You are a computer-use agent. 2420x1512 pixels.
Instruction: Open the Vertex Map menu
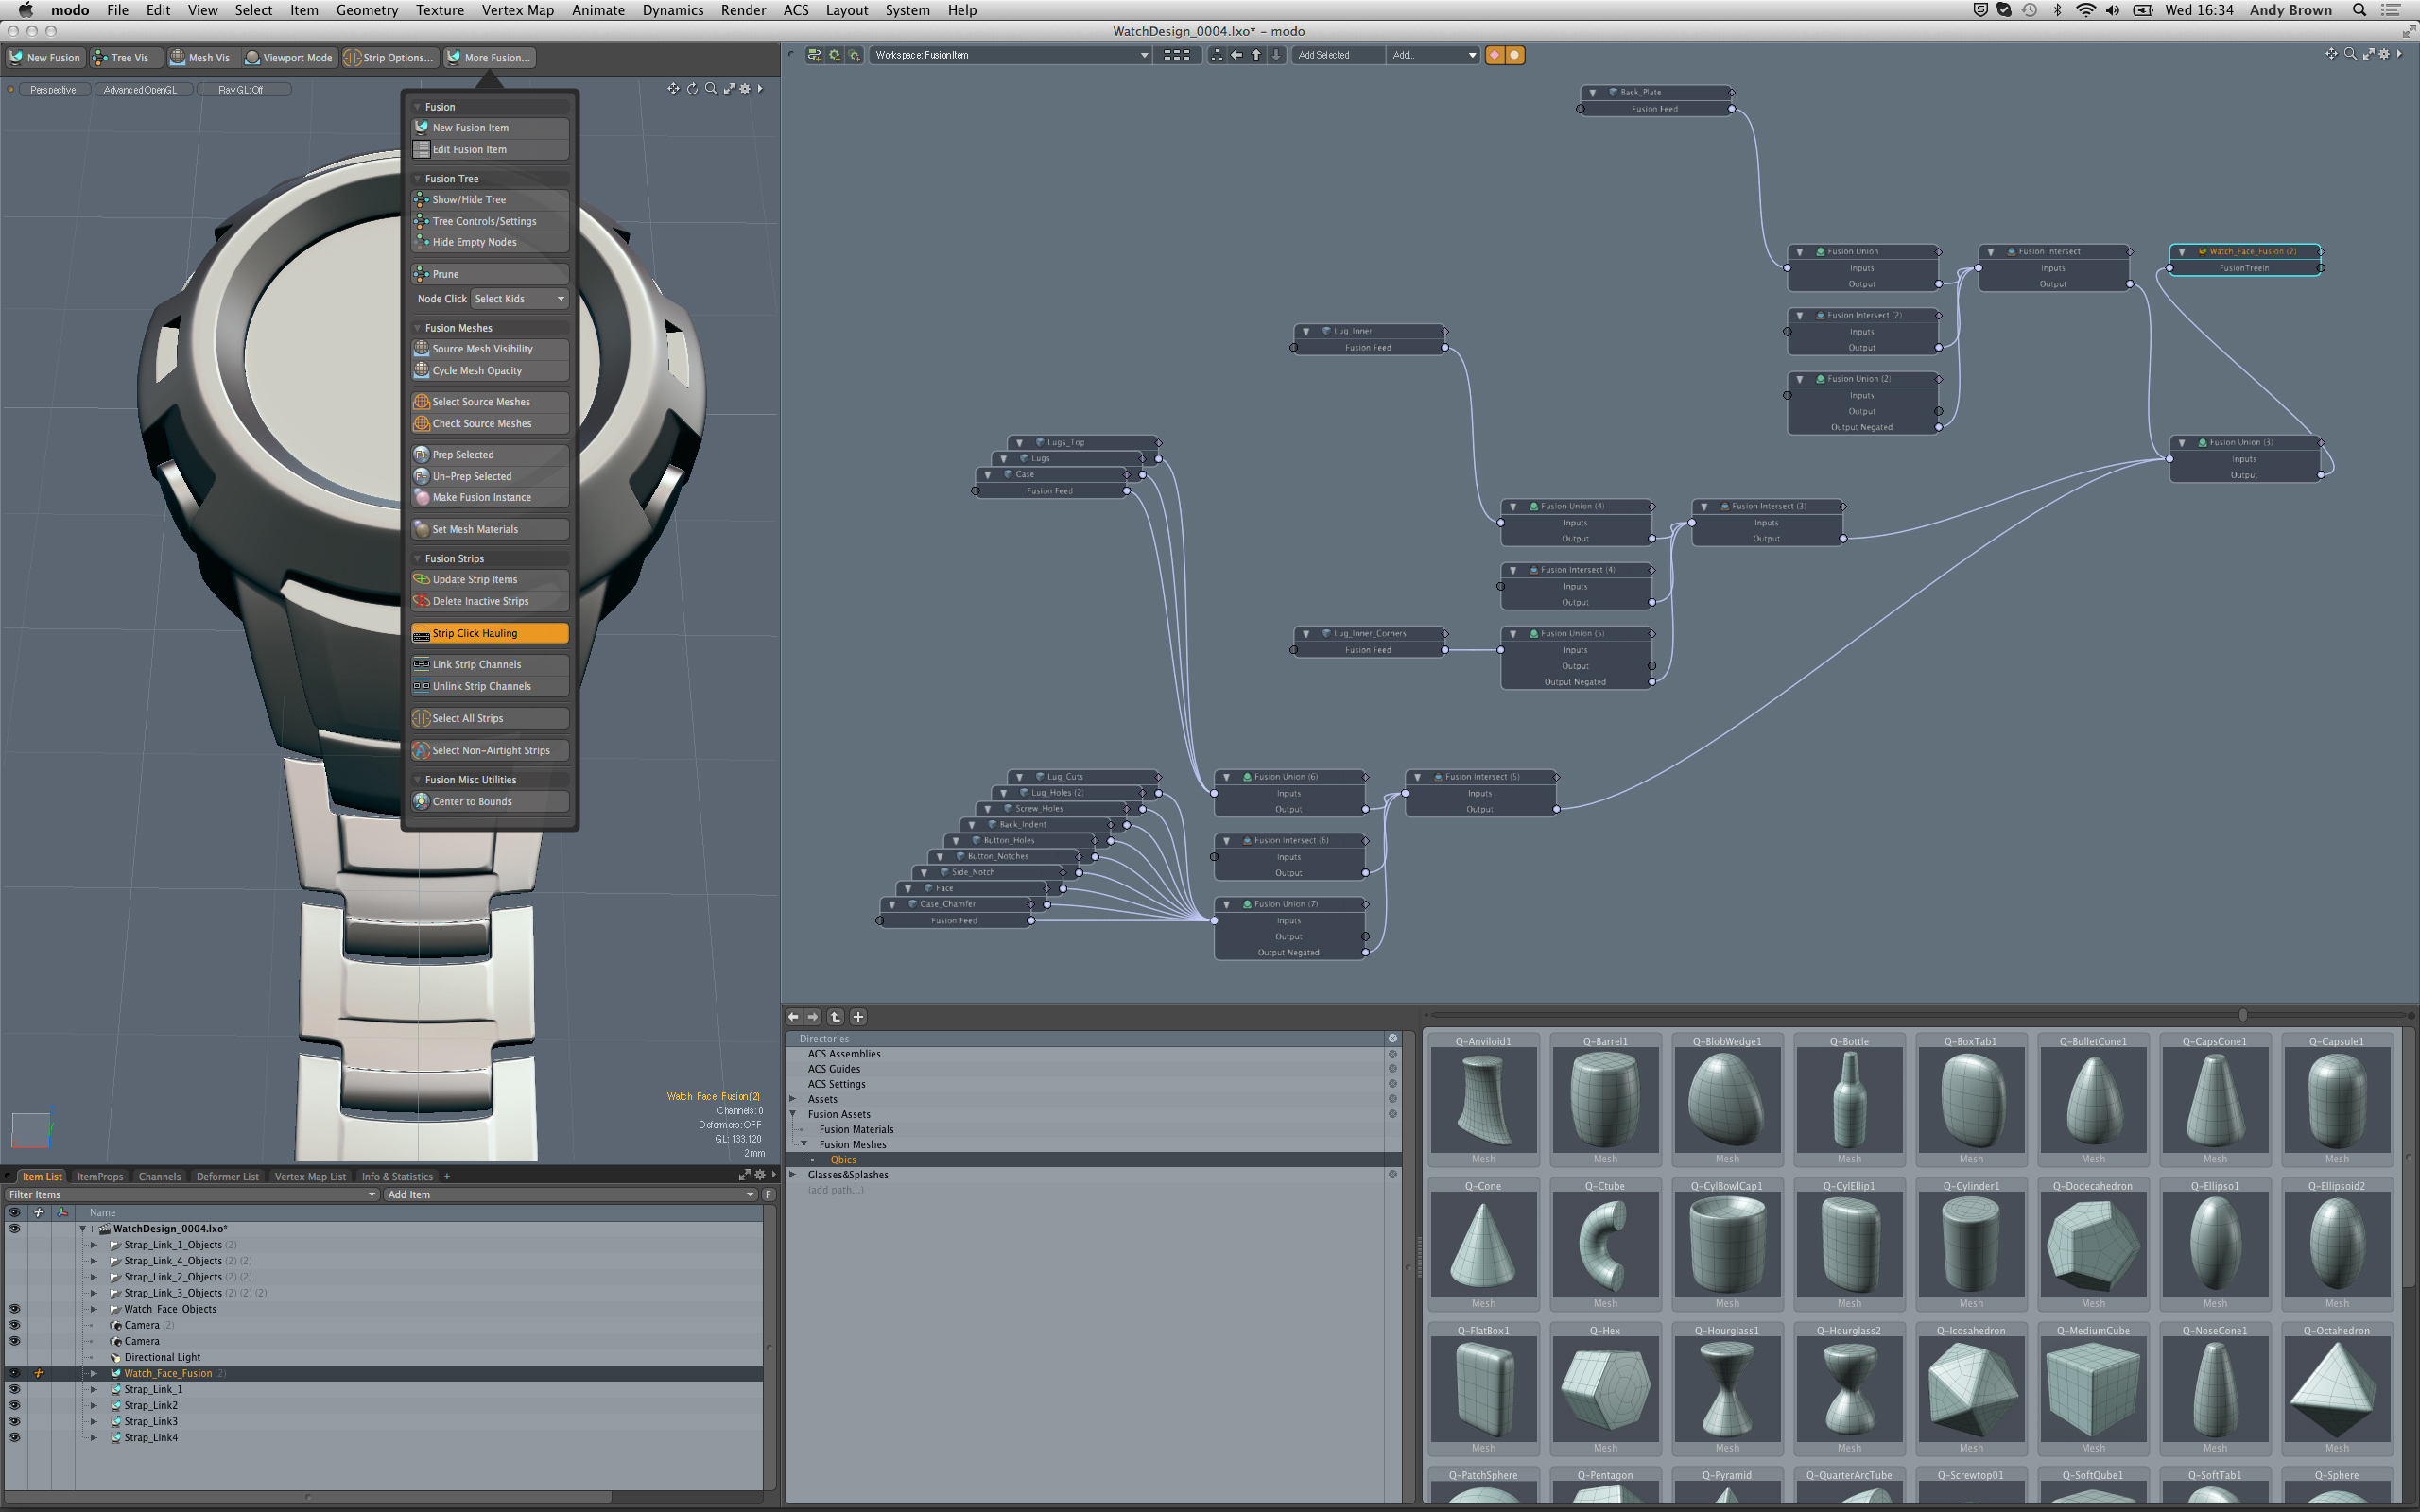(x=517, y=10)
